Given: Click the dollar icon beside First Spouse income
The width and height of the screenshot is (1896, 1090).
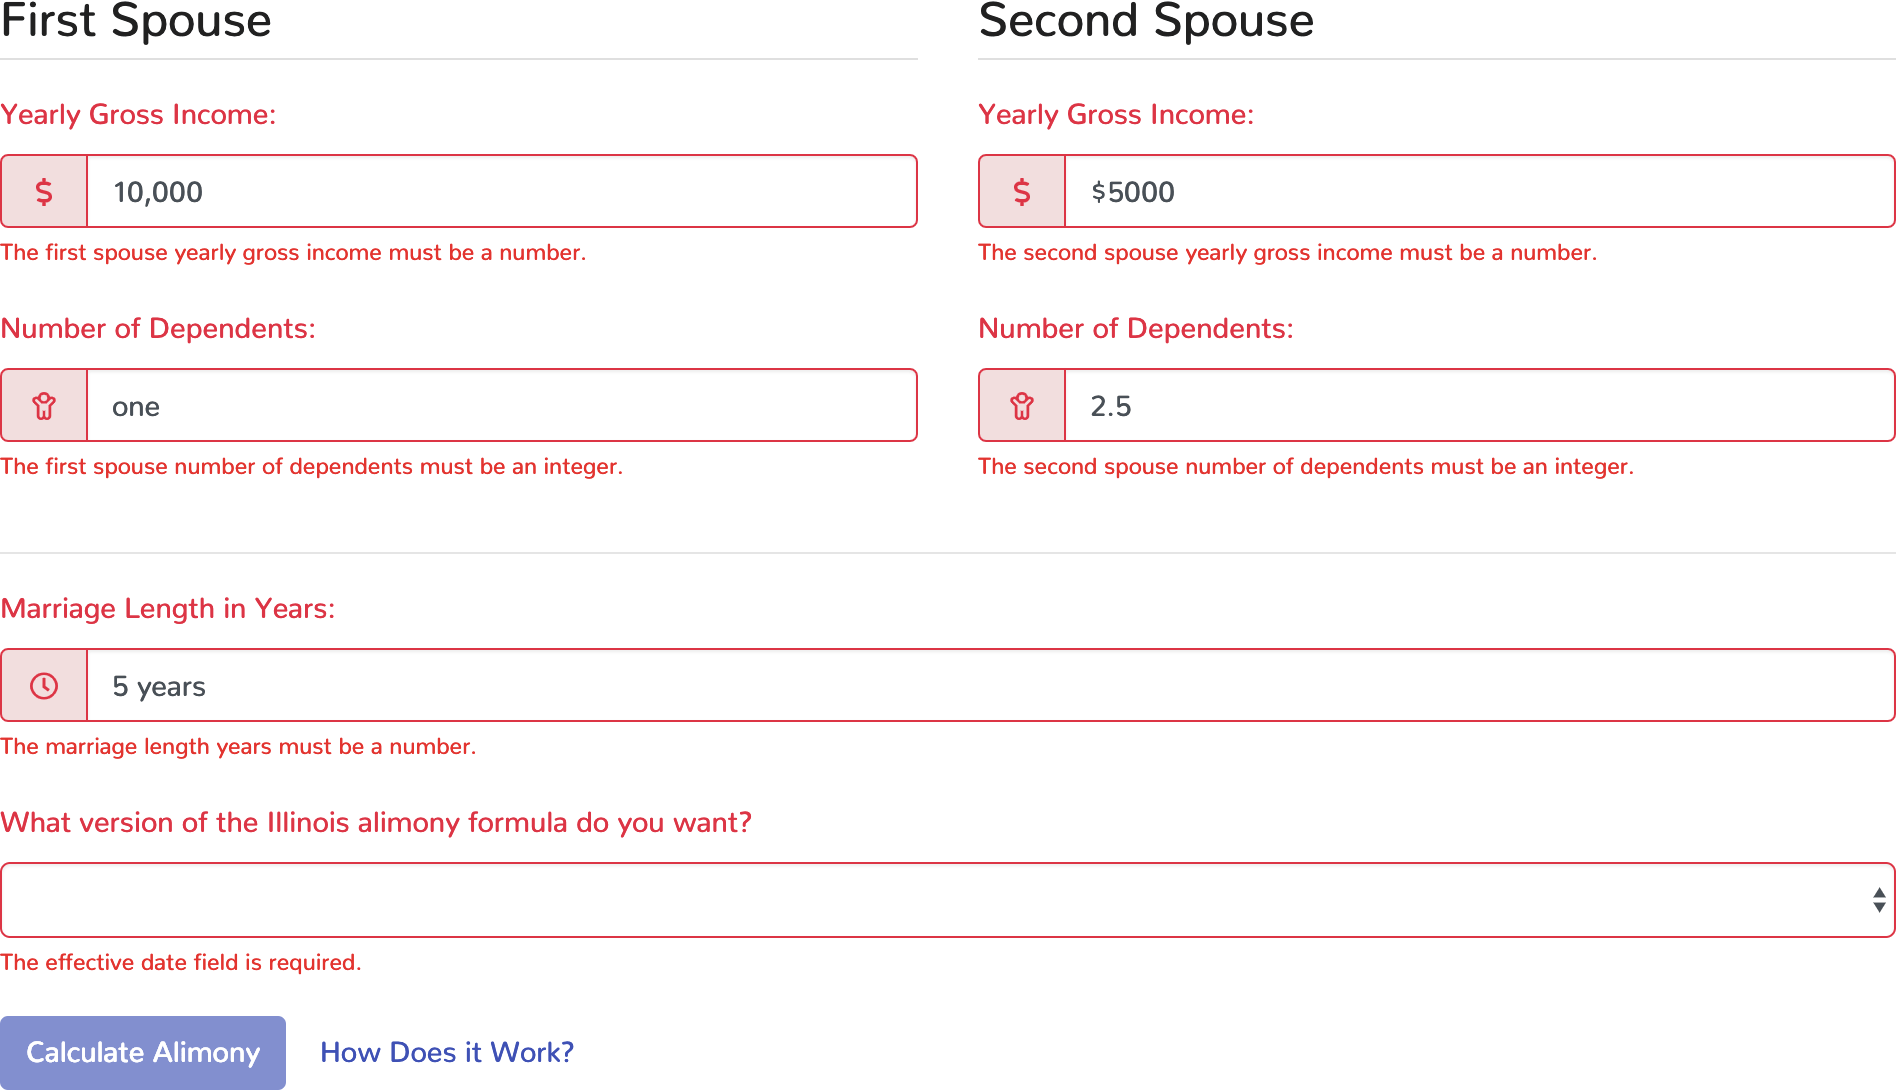Looking at the screenshot, I should [43, 191].
